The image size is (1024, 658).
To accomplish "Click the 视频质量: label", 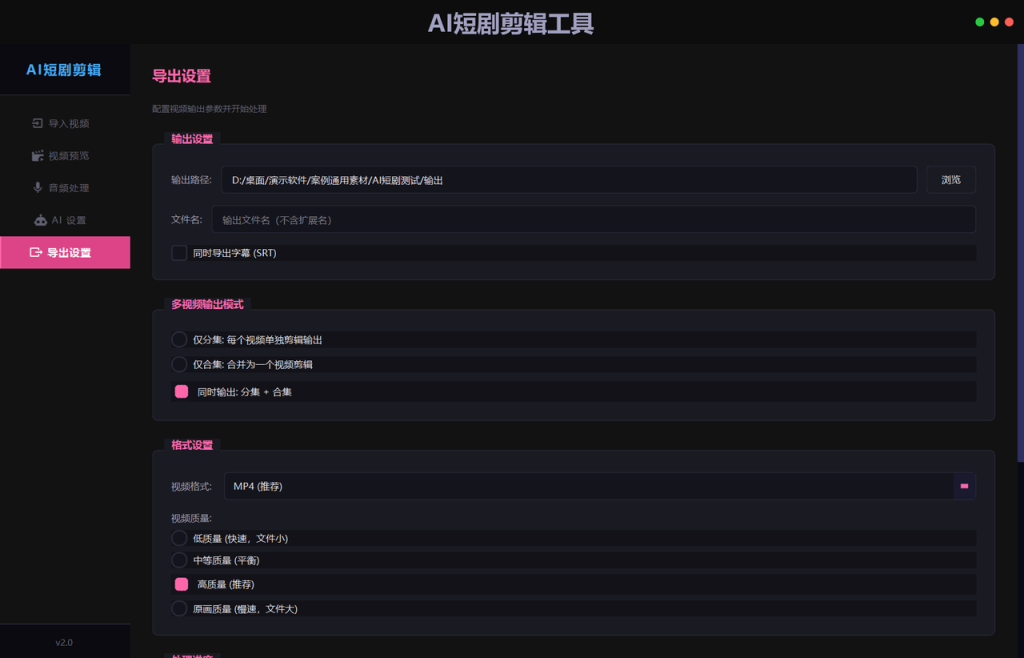I will pos(191,518).
